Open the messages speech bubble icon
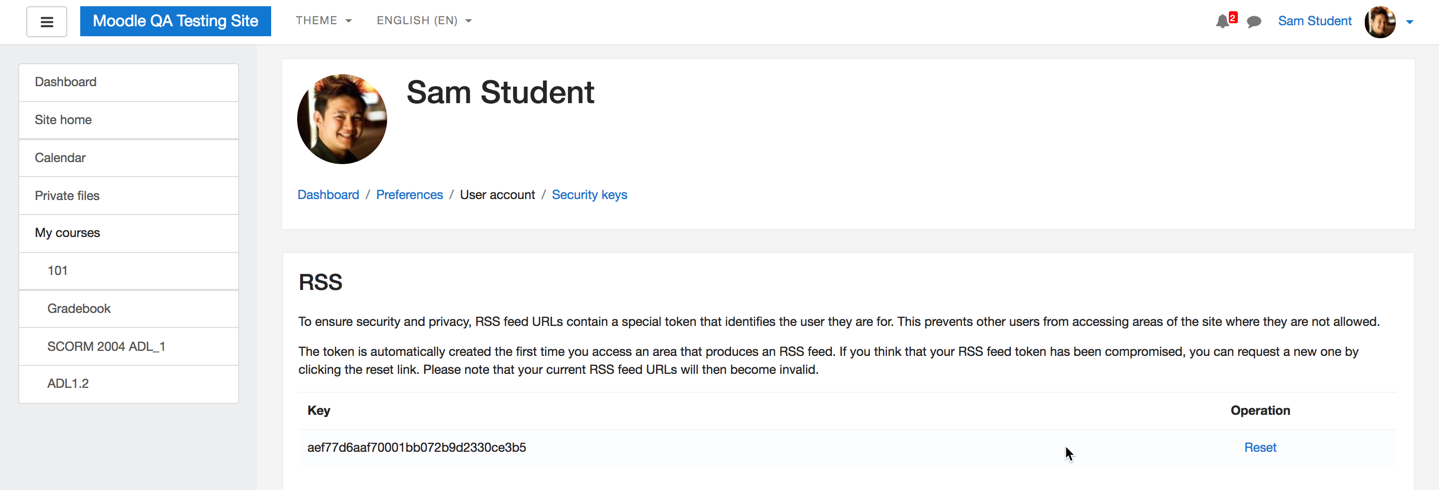This screenshot has height=490, width=1439. 1254,21
